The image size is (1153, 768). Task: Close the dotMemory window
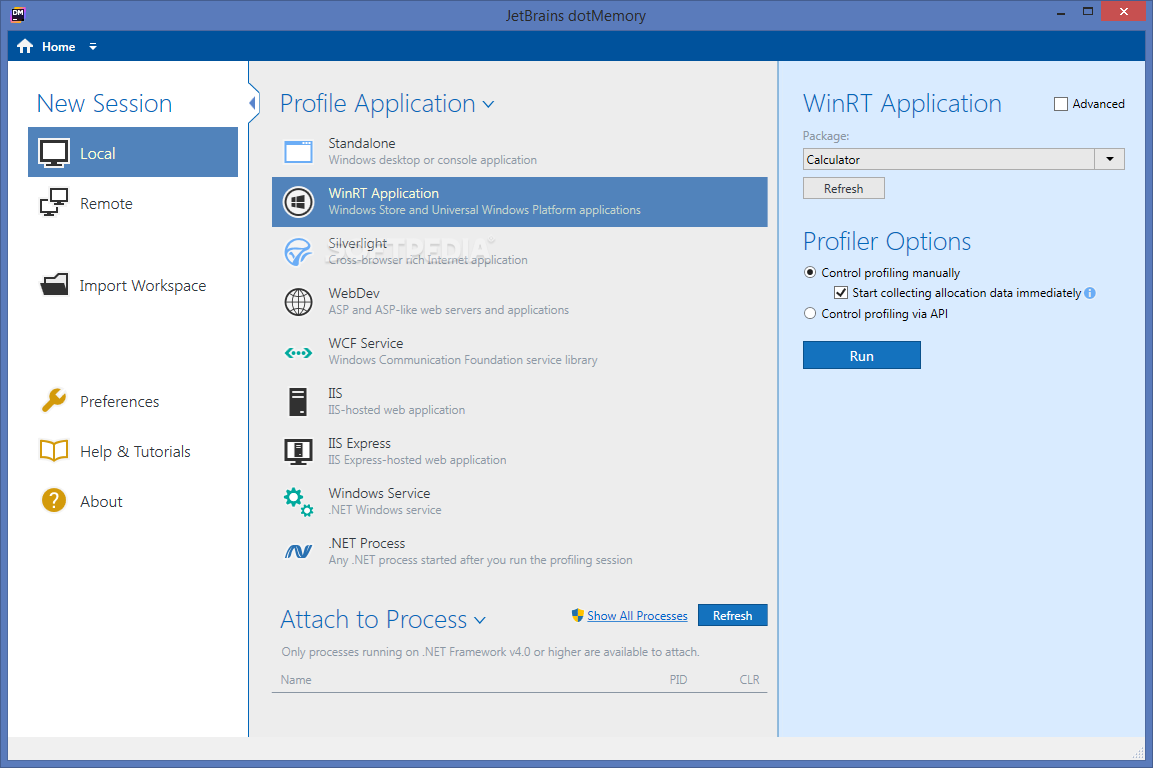pos(1124,11)
